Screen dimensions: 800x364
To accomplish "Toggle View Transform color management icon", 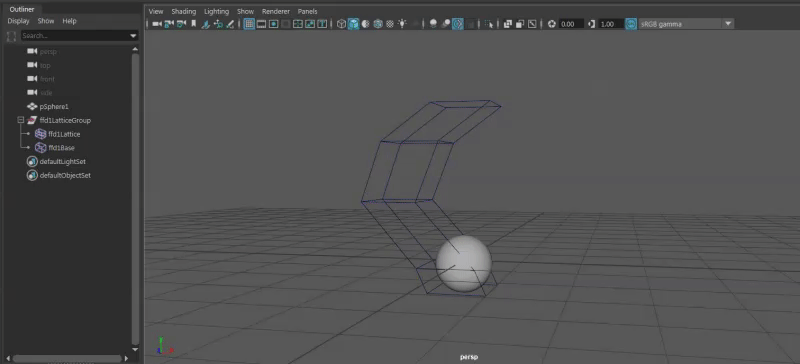I will (x=631, y=24).
